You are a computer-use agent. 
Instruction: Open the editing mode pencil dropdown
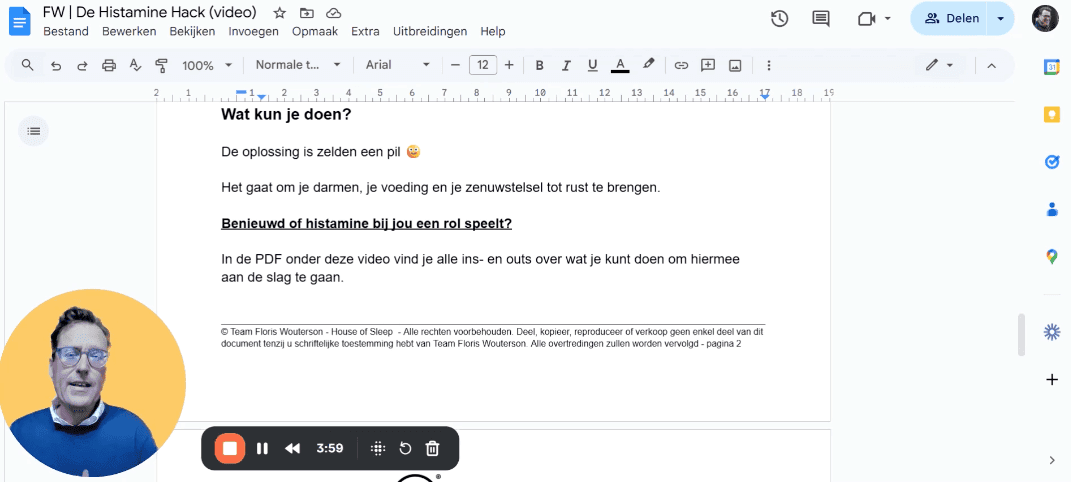[939, 65]
